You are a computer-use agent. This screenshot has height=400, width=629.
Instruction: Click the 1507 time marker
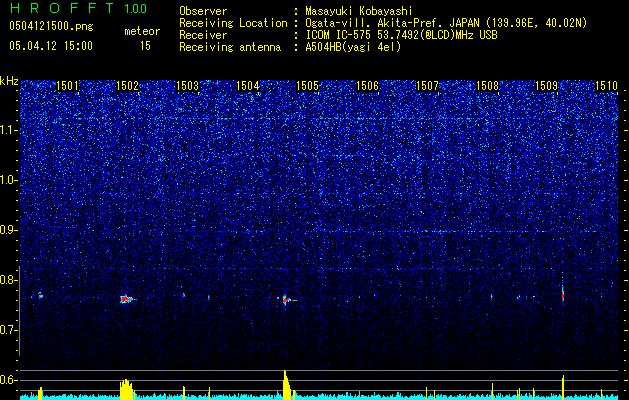tap(427, 86)
